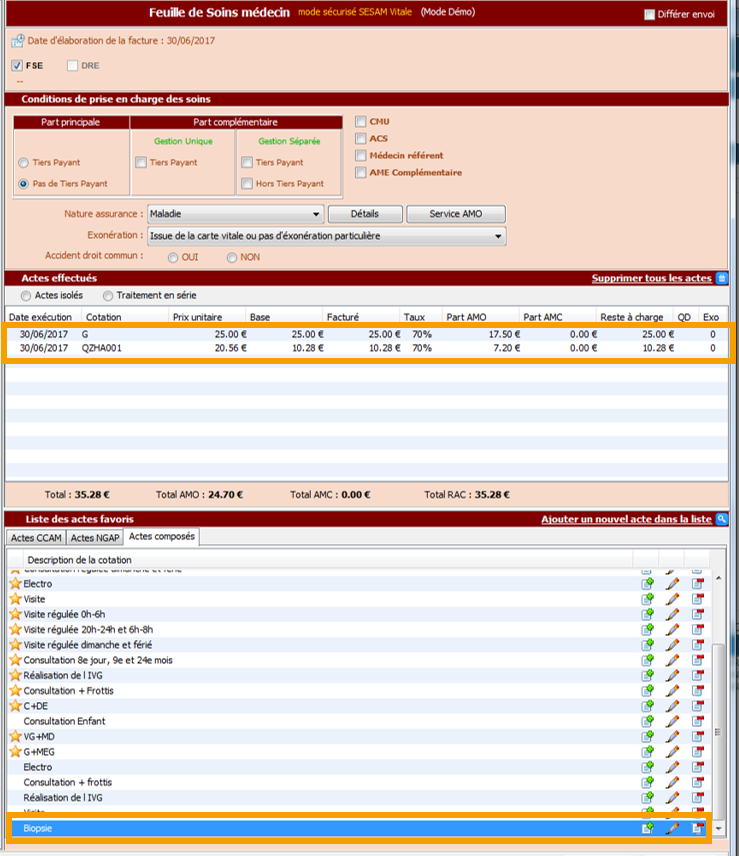Select the G act row dated 30/06/2017
Image resolution: width=739 pixels, height=856 pixels.
click(367, 334)
